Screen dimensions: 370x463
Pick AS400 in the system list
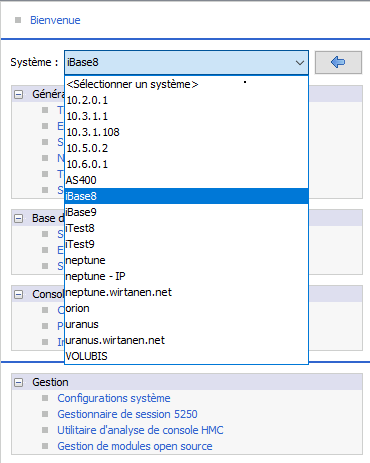point(186,180)
